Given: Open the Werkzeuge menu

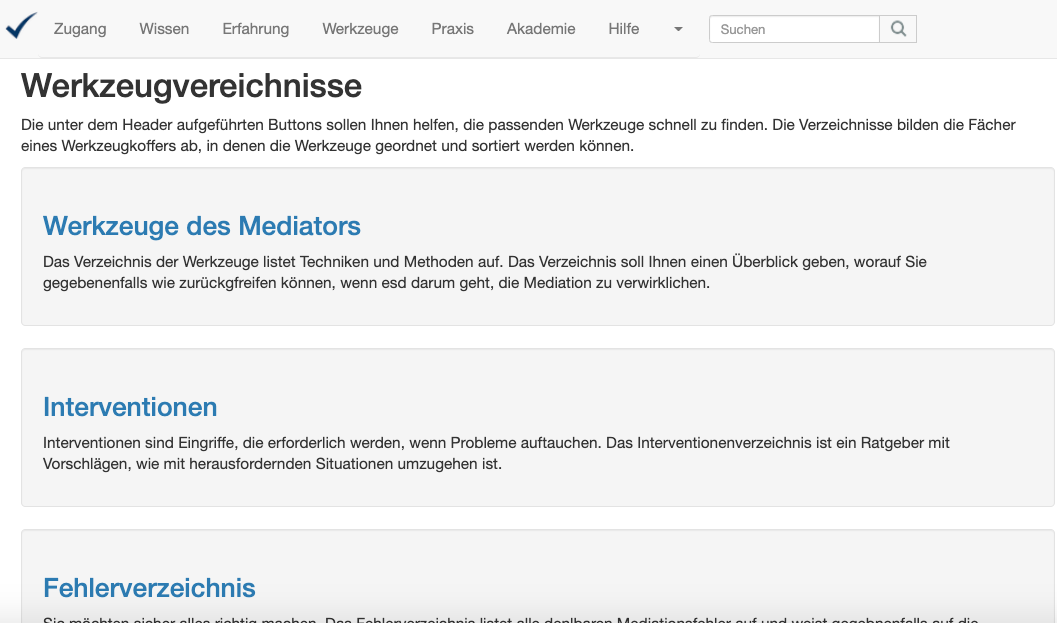Looking at the screenshot, I should pos(360,29).
